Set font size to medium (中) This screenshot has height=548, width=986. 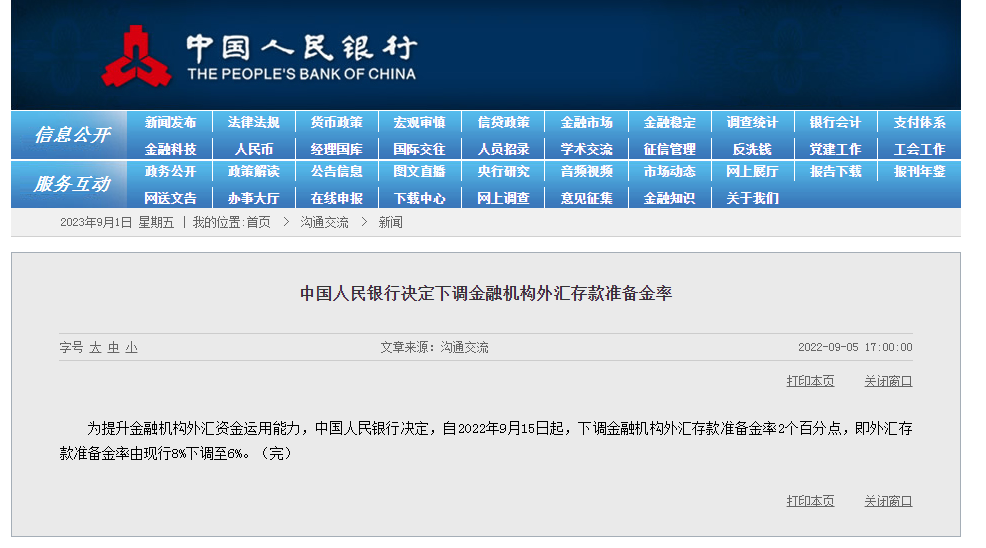pos(114,347)
